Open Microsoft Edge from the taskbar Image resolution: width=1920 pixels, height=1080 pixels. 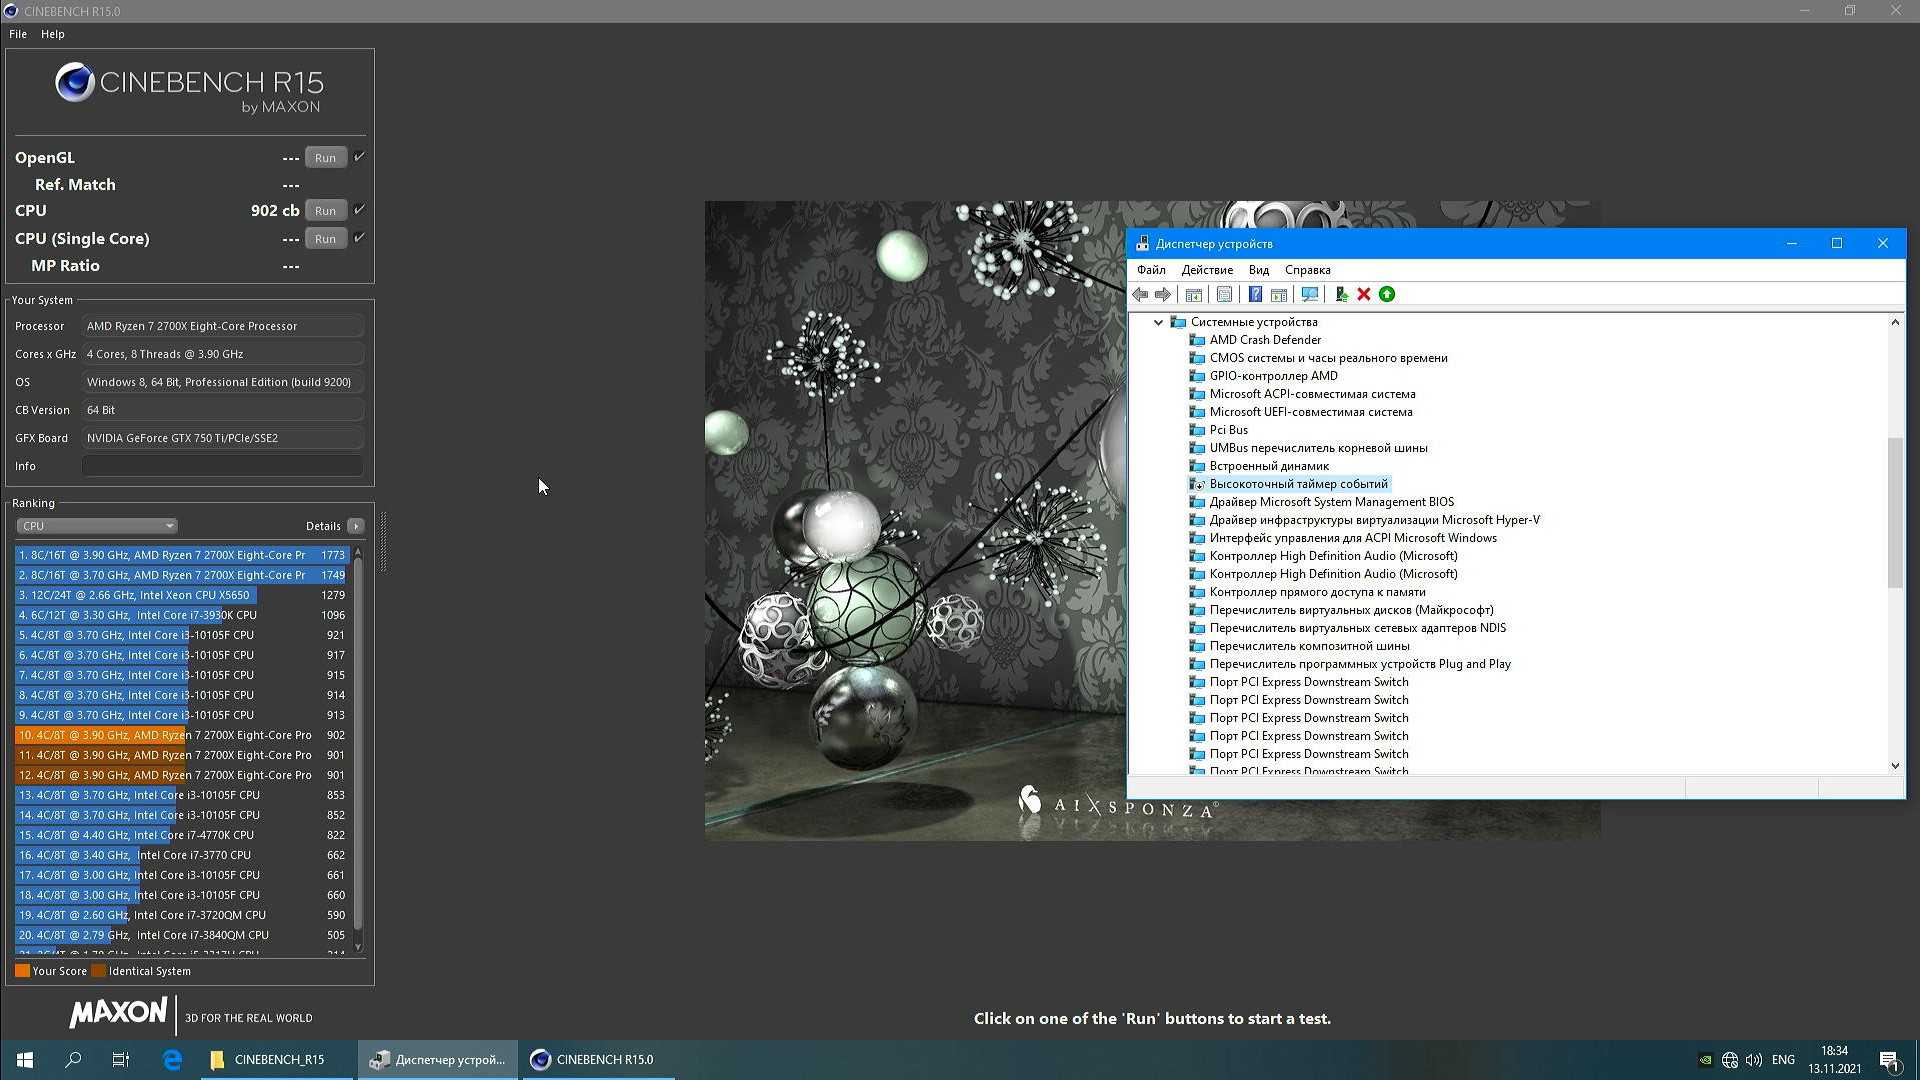tap(172, 1059)
